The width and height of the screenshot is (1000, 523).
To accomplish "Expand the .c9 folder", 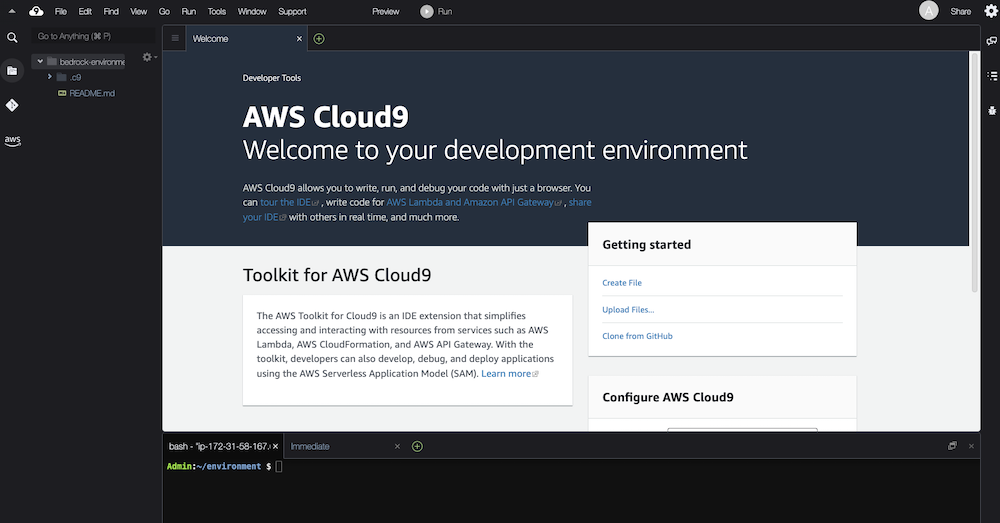I will [49, 77].
